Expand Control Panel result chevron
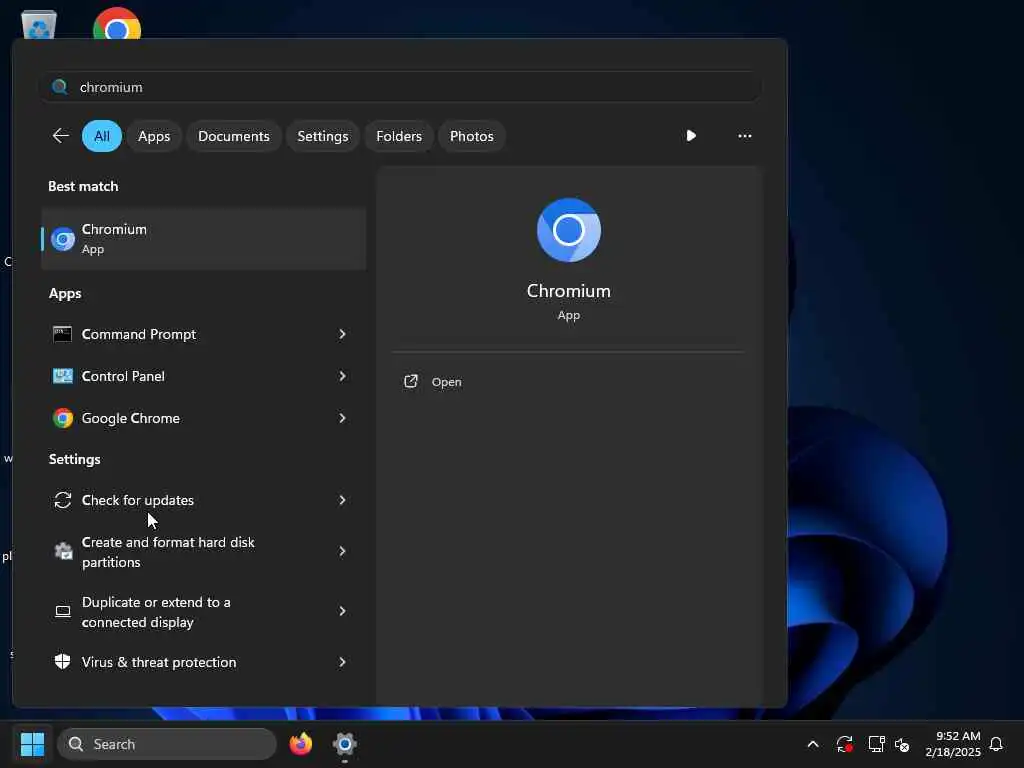This screenshot has width=1024, height=768. coord(342,376)
